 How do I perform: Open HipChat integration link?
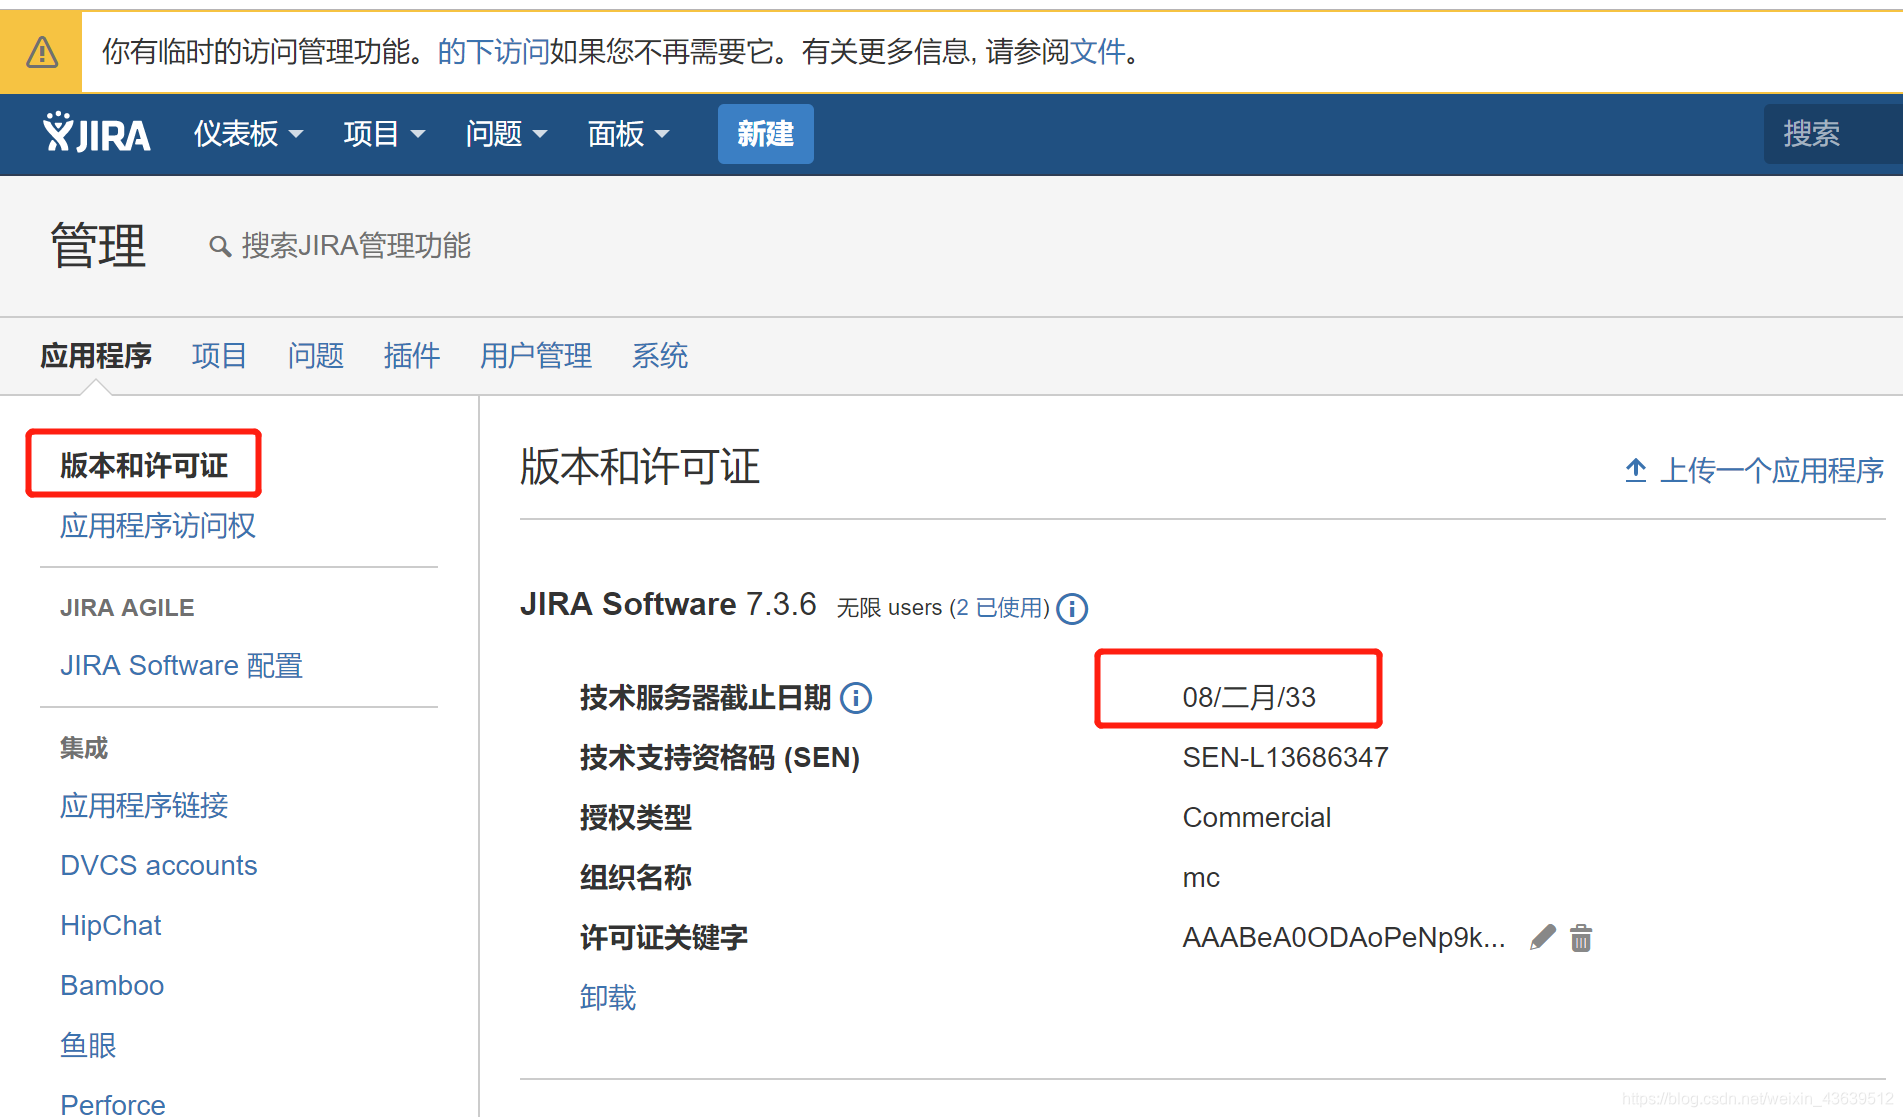(110, 926)
